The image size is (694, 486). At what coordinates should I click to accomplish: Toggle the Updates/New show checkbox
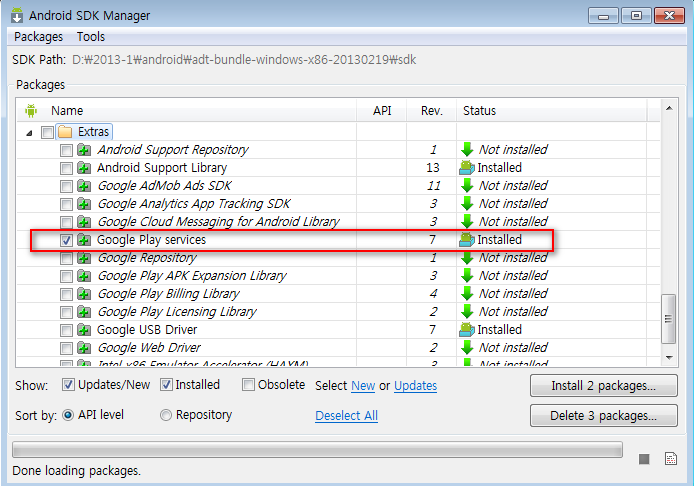pyautogui.click(x=68, y=385)
